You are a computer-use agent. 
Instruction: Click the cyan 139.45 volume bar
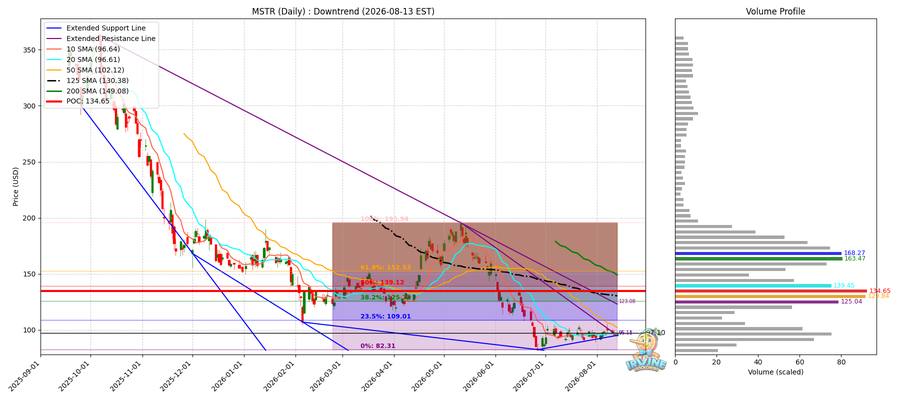[753, 285]
